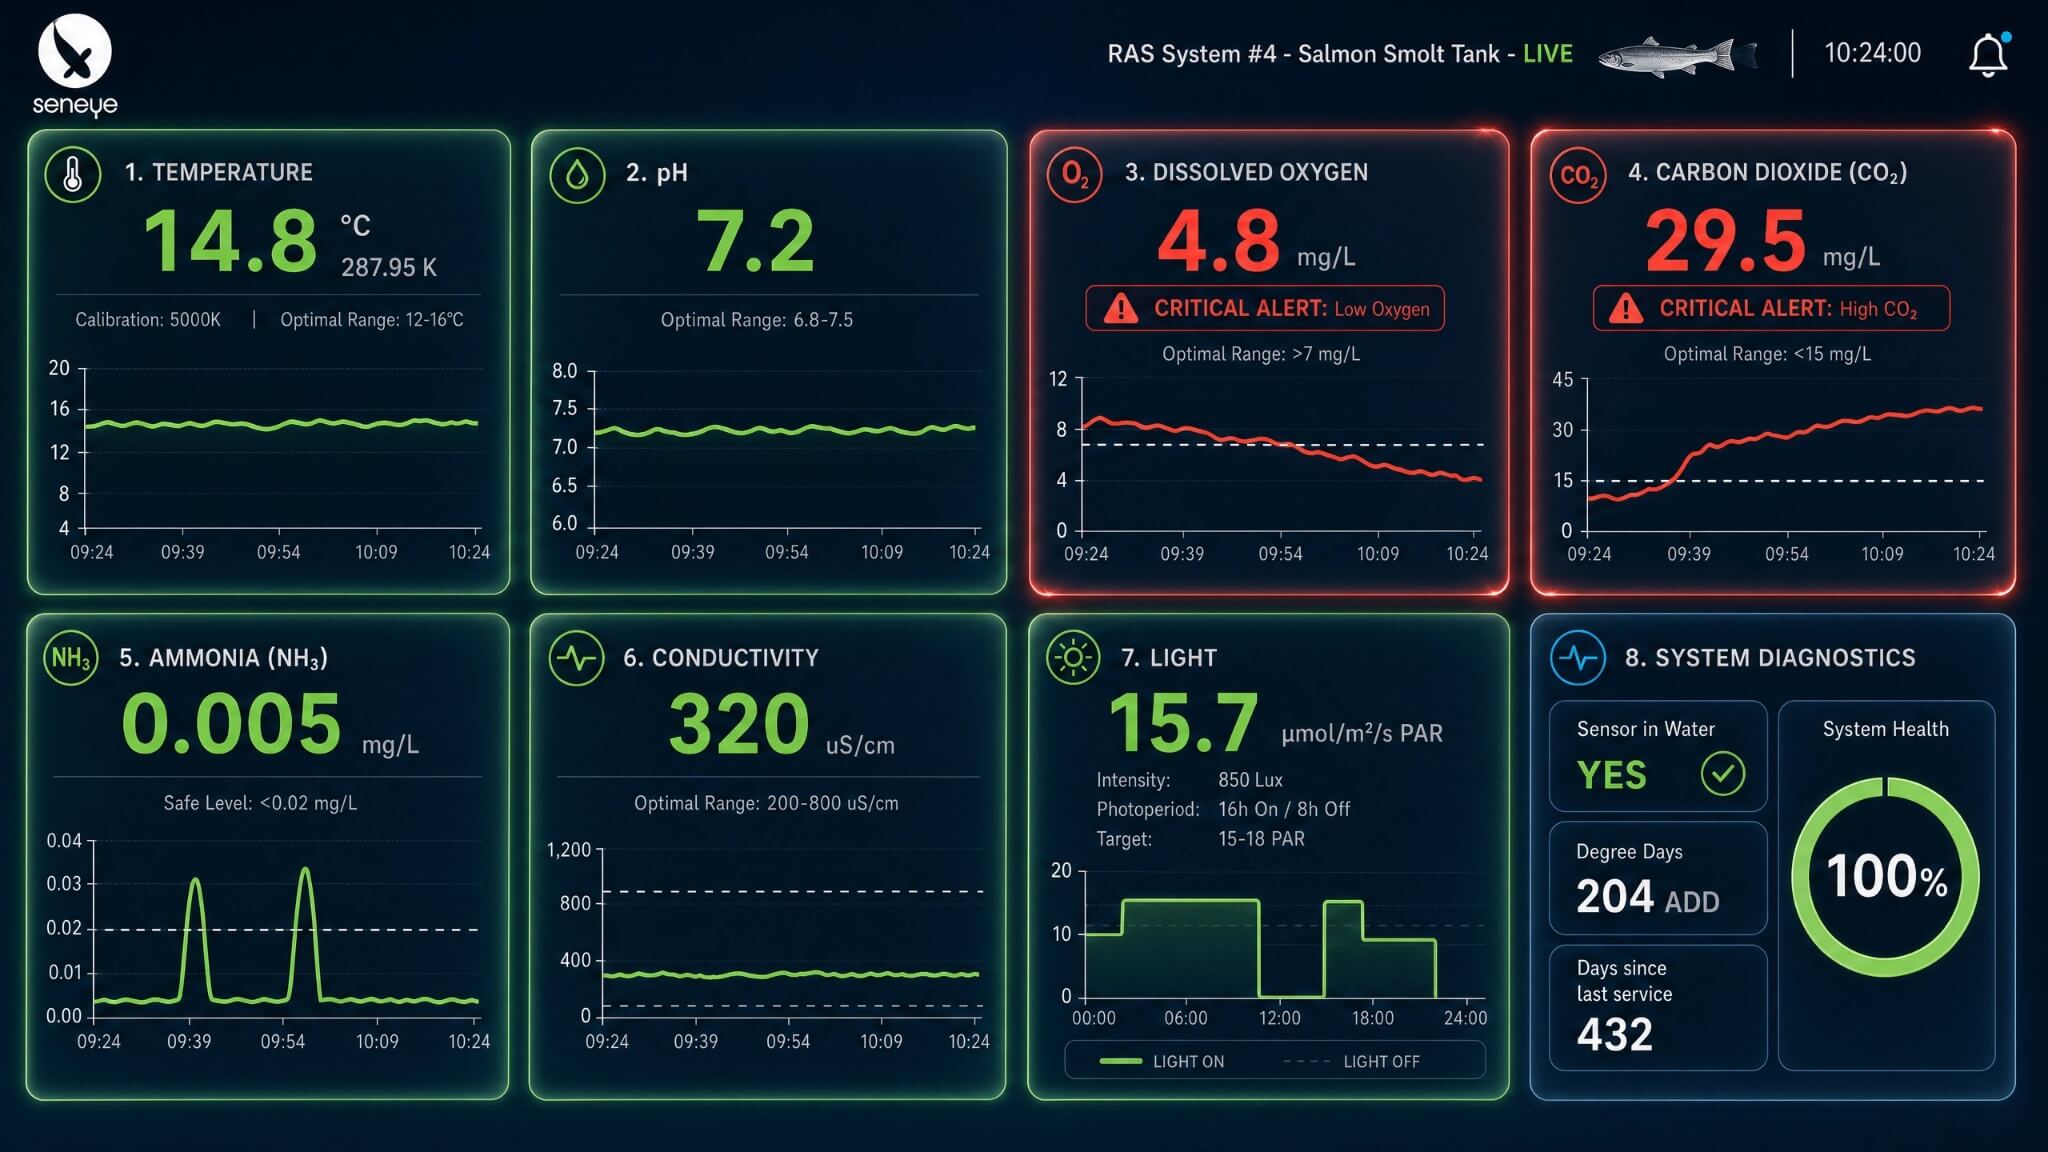The width and height of the screenshot is (2048, 1152).
Task: Click the sun icon in Light card
Action: pos(1073,658)
